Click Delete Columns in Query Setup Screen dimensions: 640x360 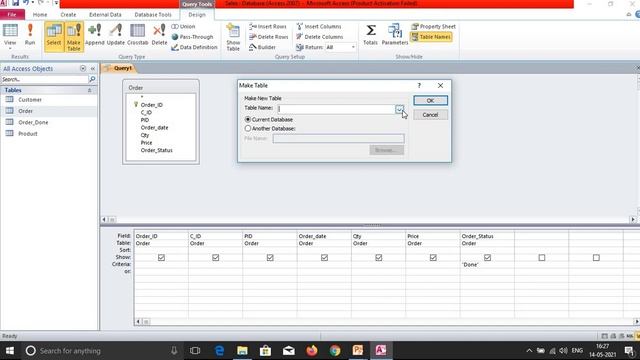(320, 37)
